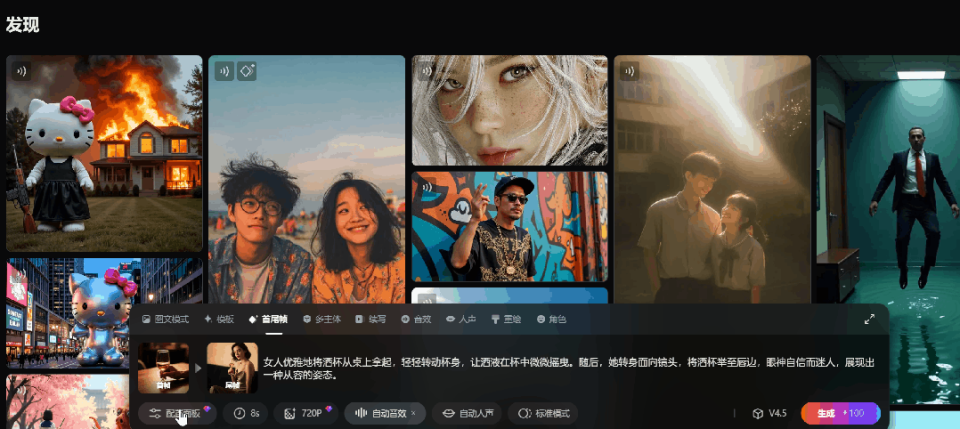Open the 多主体 tab
This screenshot has width=960, height=429.
(x=321, y=319)
